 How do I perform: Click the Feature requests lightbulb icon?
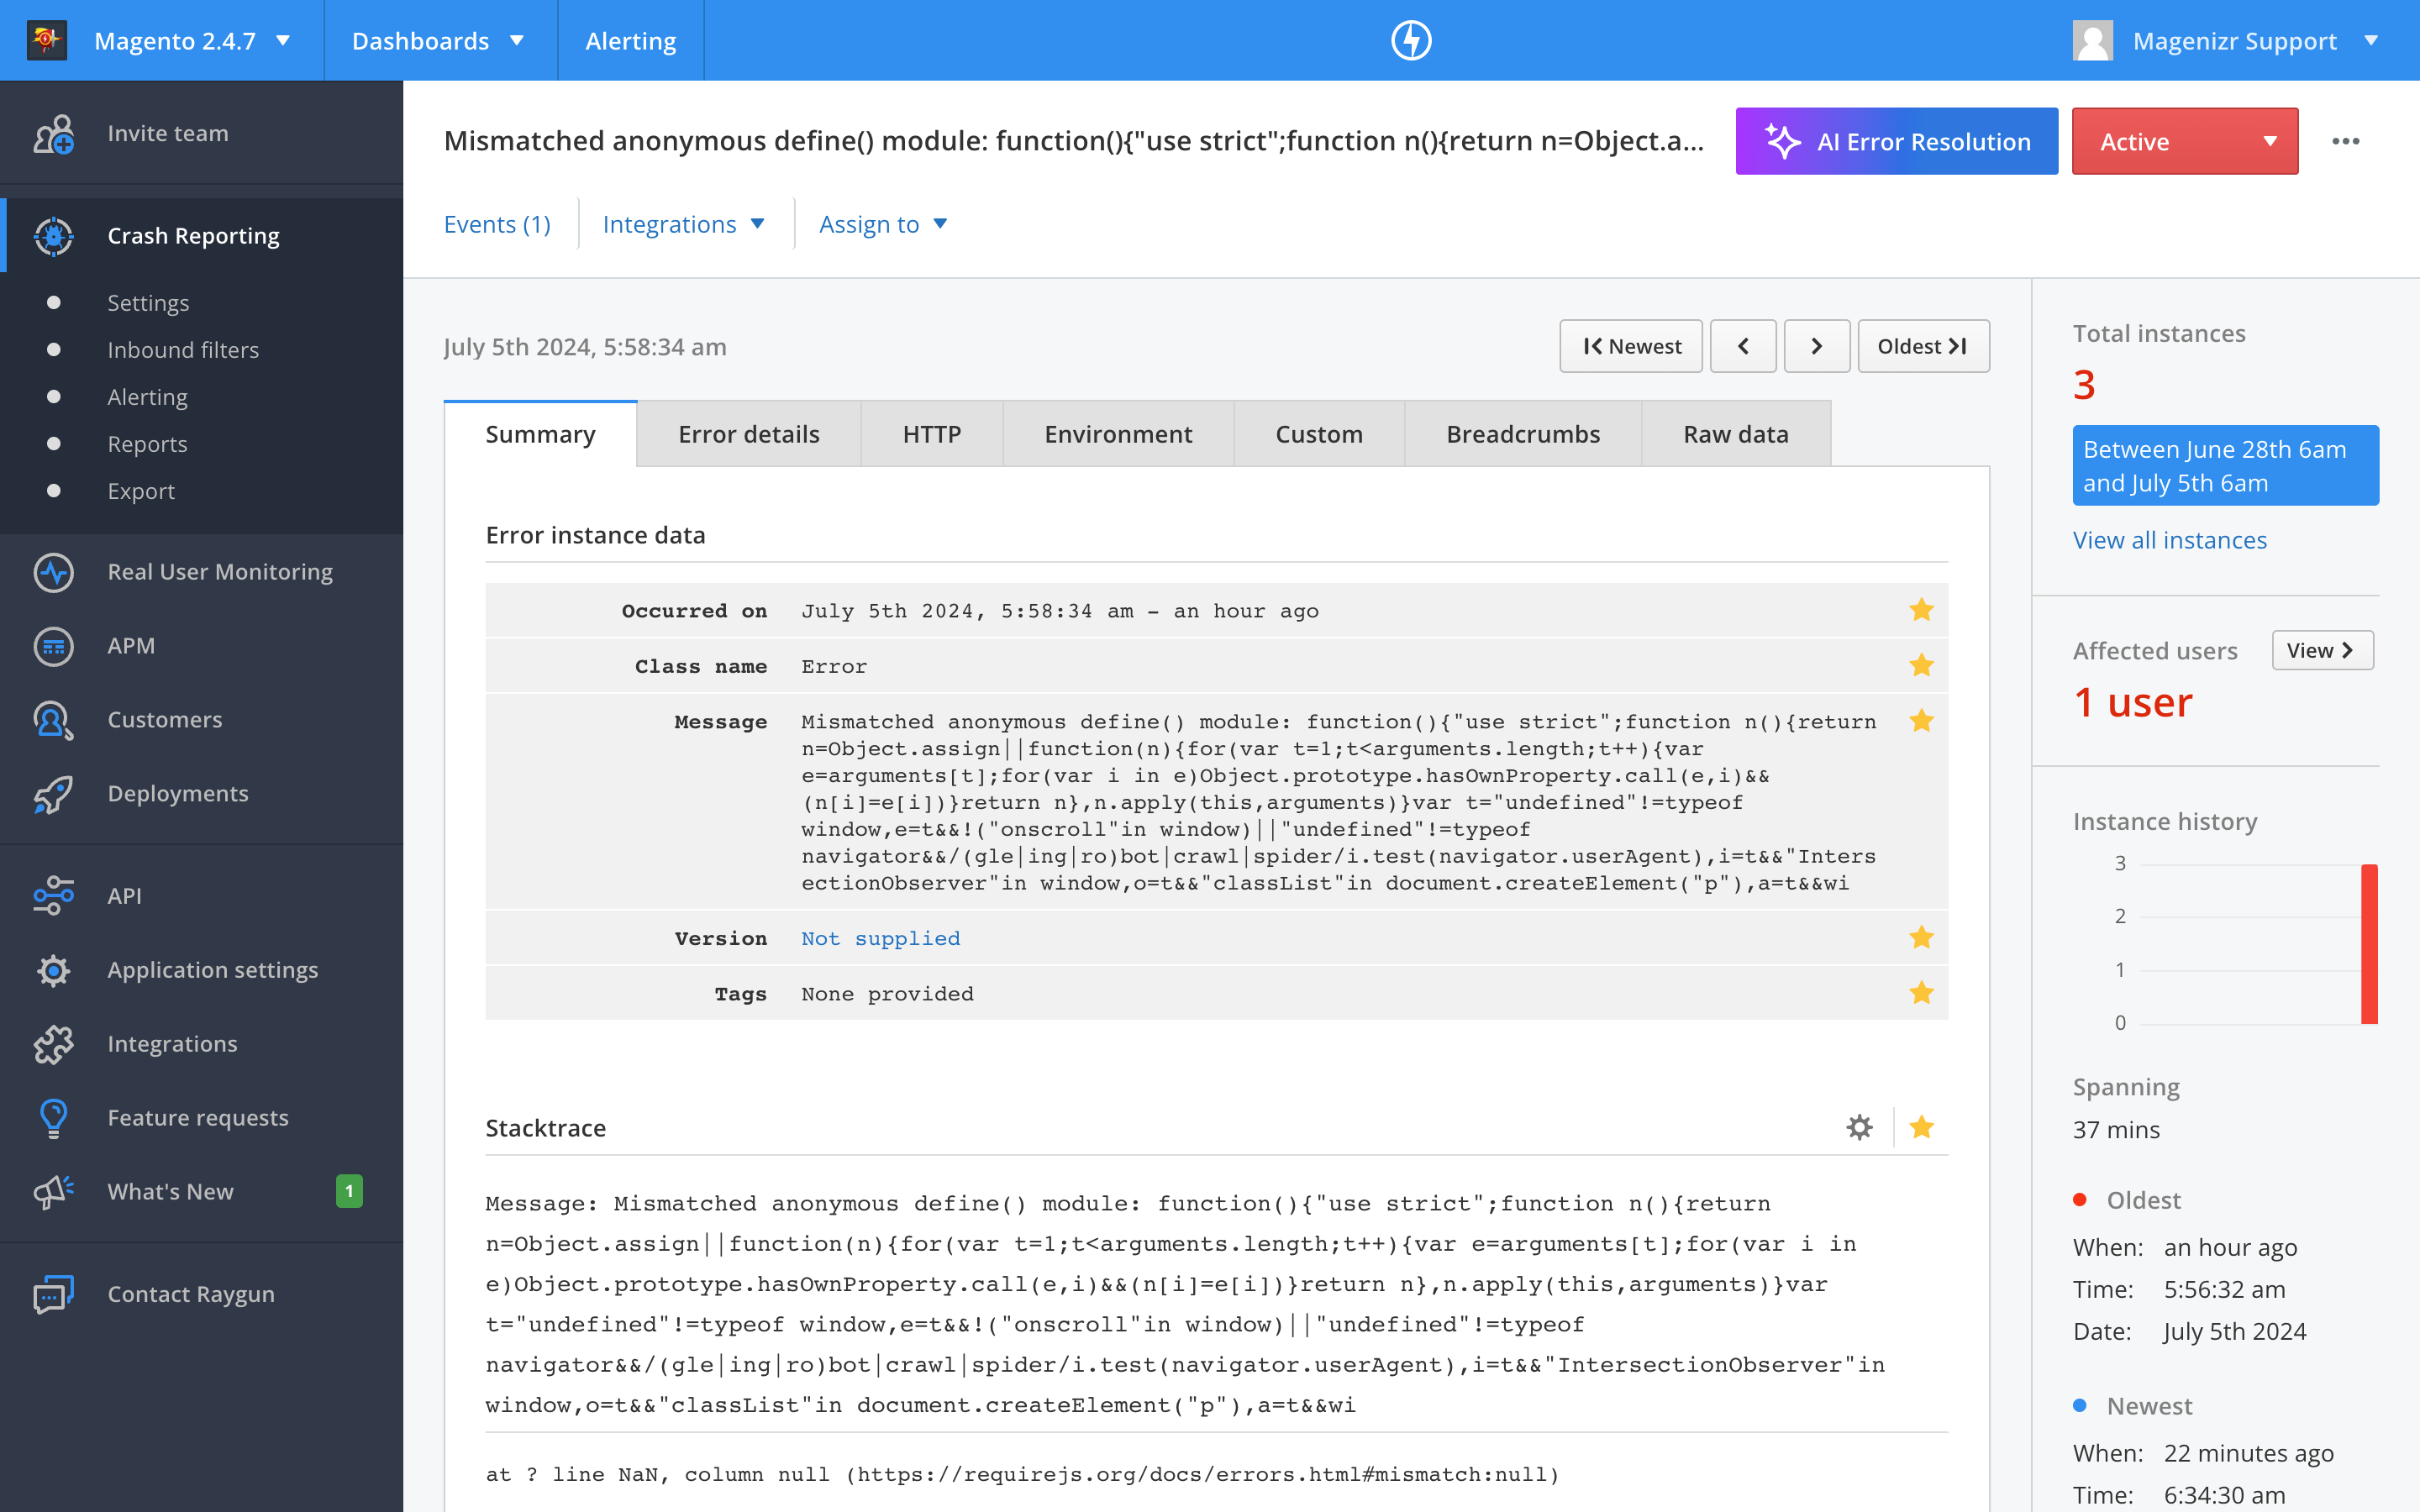click(53, 1118)
